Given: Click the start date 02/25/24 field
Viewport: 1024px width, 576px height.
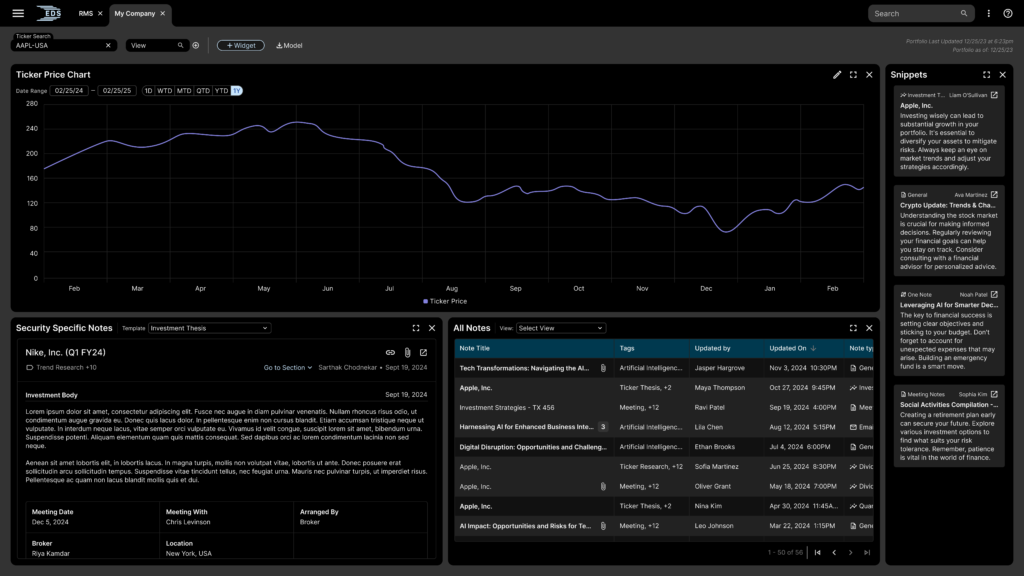Looking at the screenshot, I should pos(69,91).
